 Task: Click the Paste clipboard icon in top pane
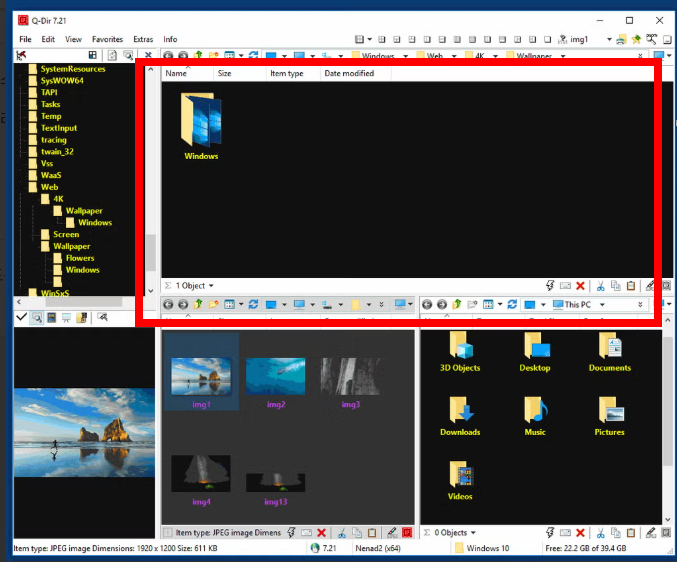[631, 286]
